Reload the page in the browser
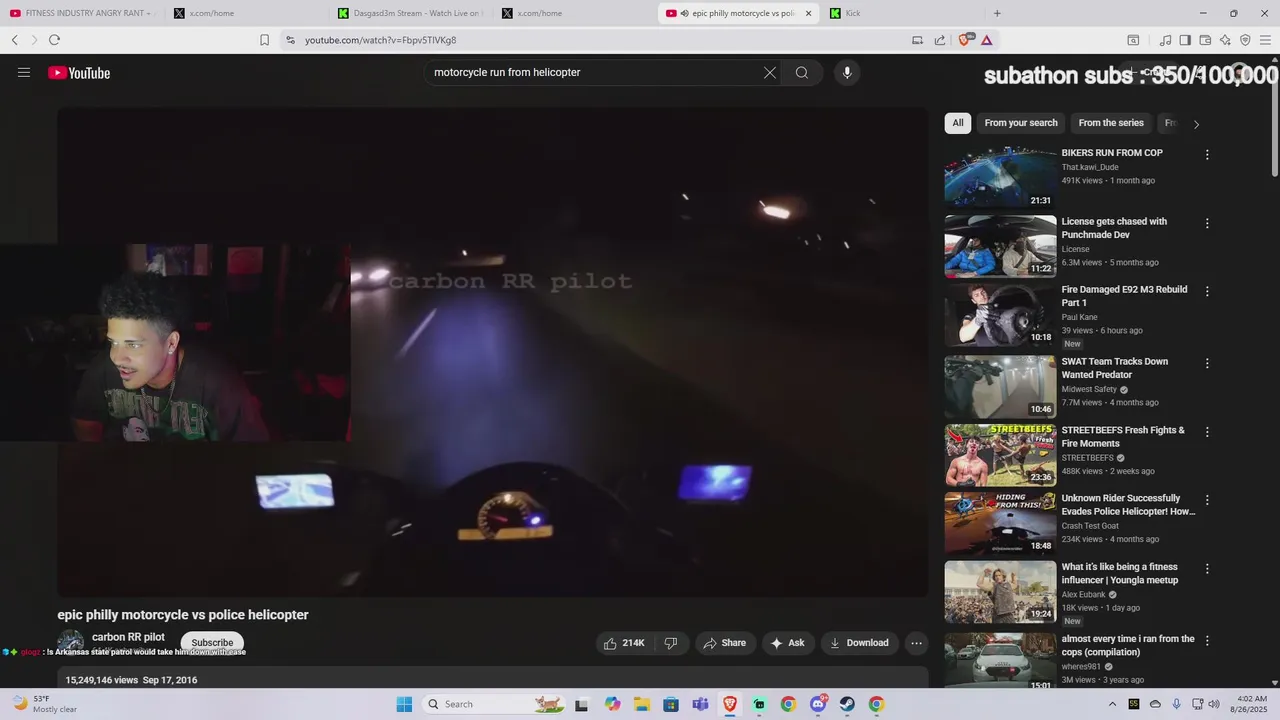 point(54,40)
